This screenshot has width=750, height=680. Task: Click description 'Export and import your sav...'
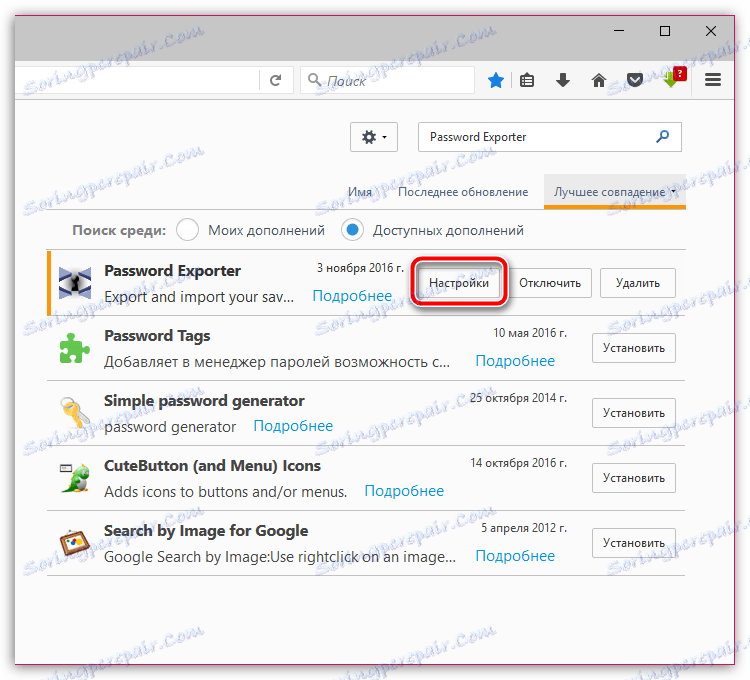pyautogui.click(x=199, y=297)
